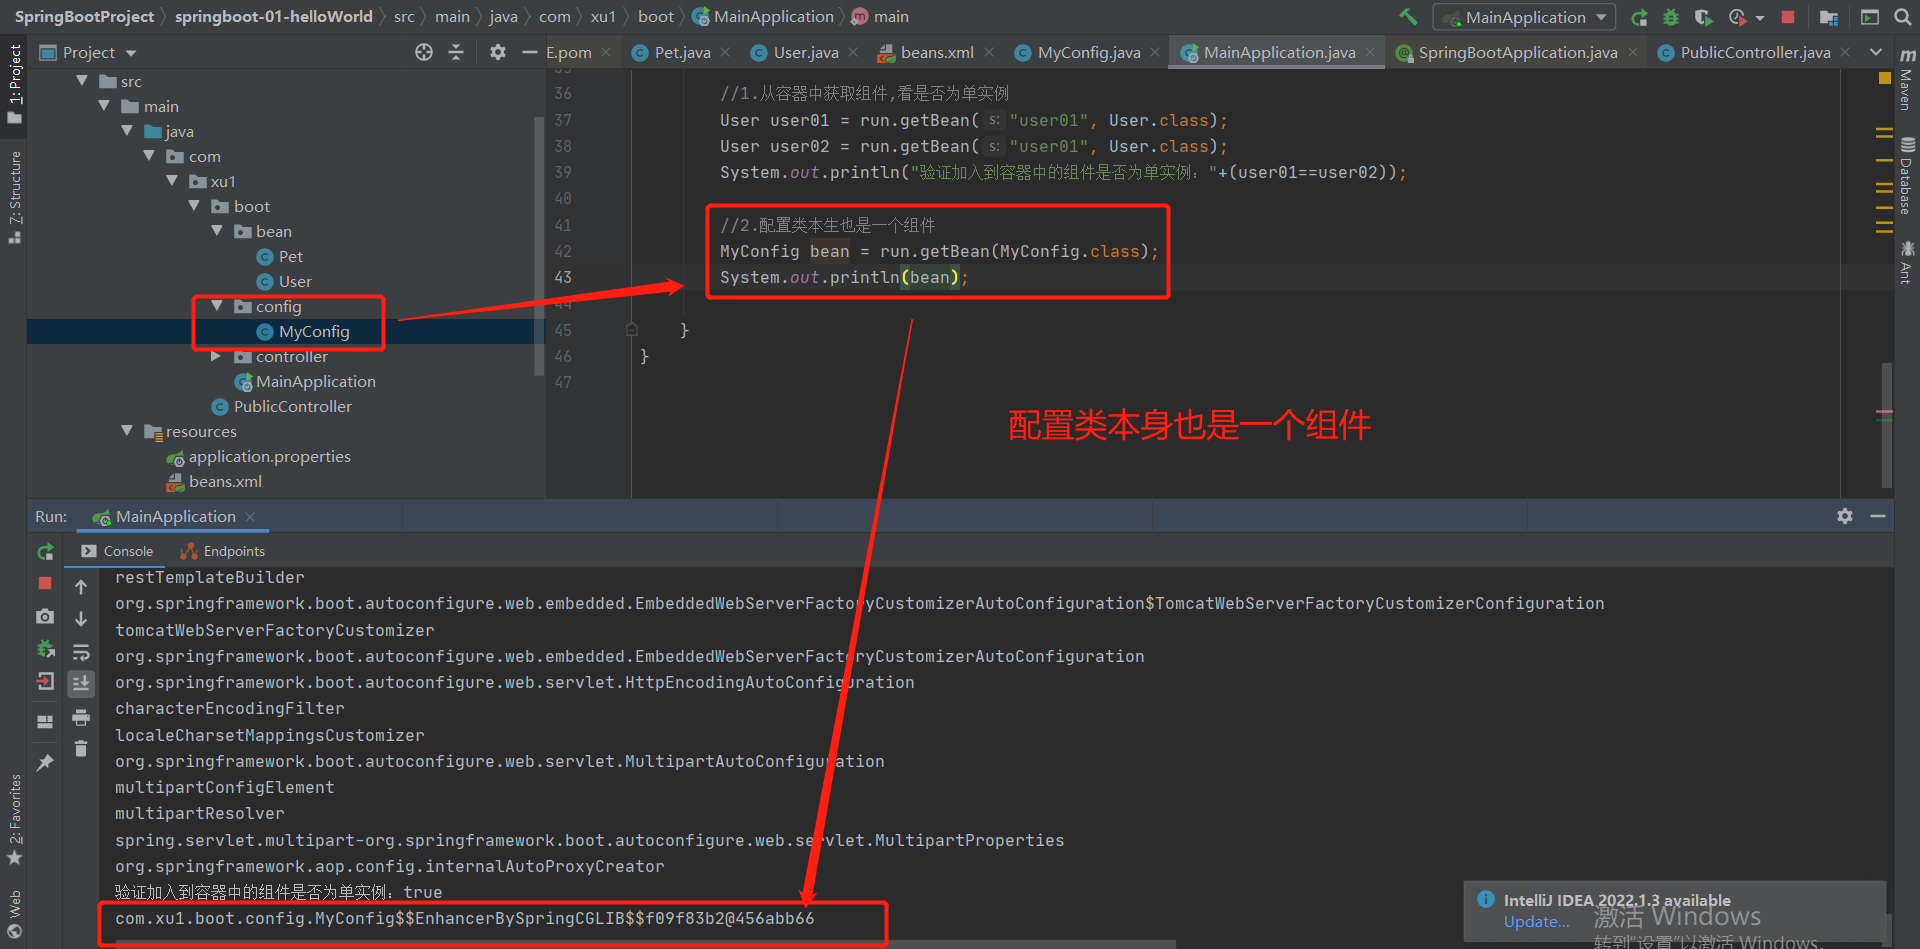Toggle scroll to end in the console
The width and height of the screenshot is (1920, 949).
(x=81, y=683)
